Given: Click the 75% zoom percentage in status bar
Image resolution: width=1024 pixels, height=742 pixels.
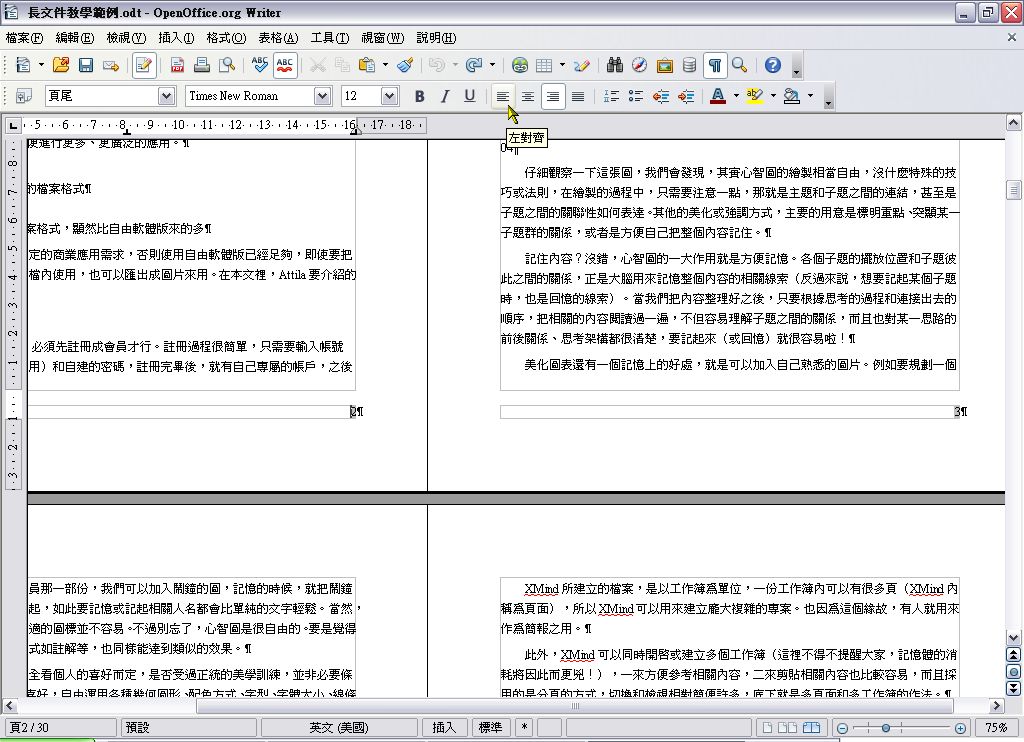Looking at the screenshot, I should tap(997, 728).
